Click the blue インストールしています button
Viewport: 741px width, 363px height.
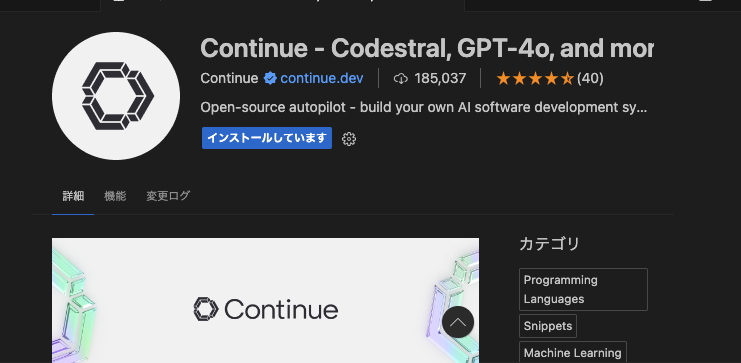(x=267, y=138)
